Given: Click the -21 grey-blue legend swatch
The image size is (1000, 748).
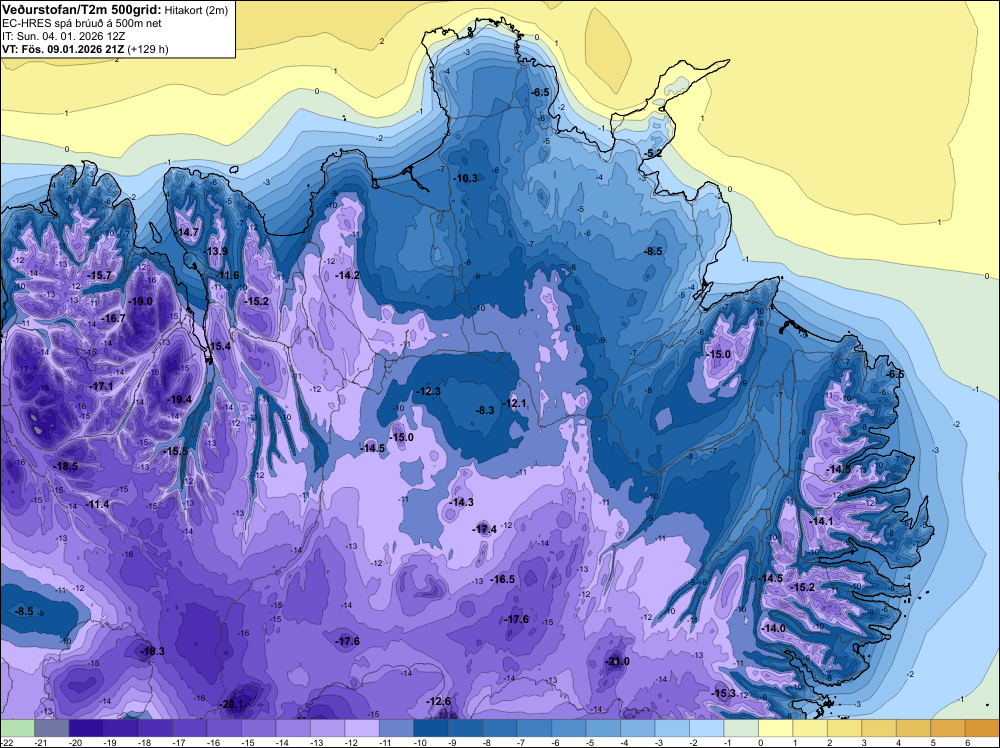Looking at the screenshot, I should [52, 728].
